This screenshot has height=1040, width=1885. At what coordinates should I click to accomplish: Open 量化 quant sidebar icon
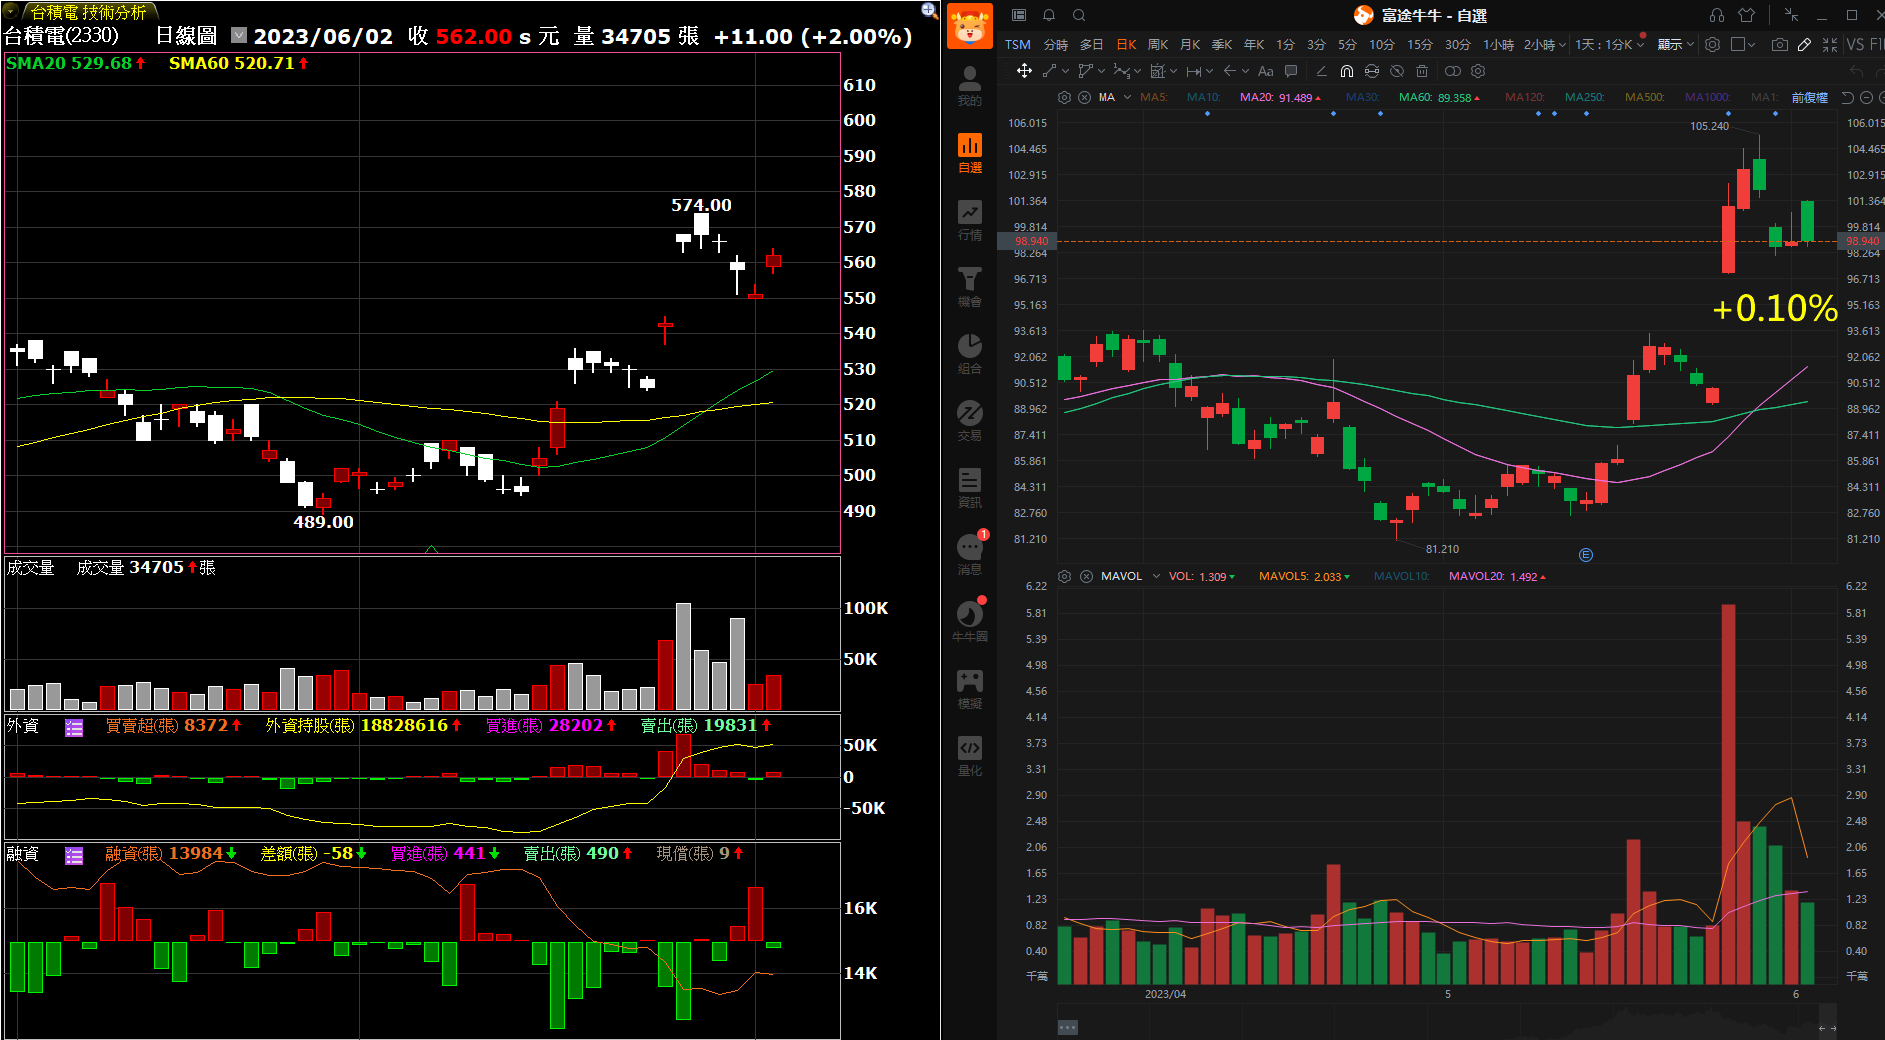click(969, 756)
